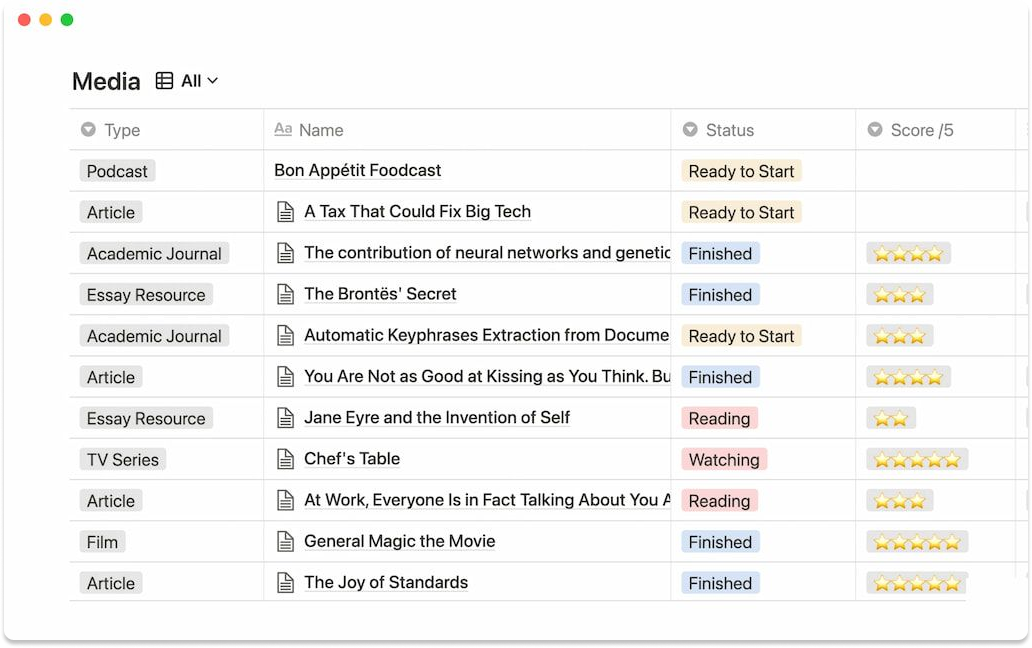Click the TV Series type tag
The height and width of the screenshot is (648, 1032).
tap(122, 460)
